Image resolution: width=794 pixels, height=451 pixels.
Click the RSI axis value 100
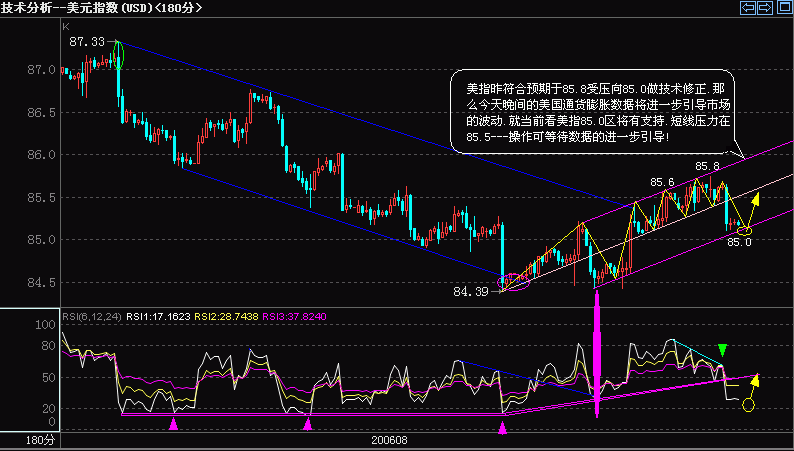tap(45, 324)
